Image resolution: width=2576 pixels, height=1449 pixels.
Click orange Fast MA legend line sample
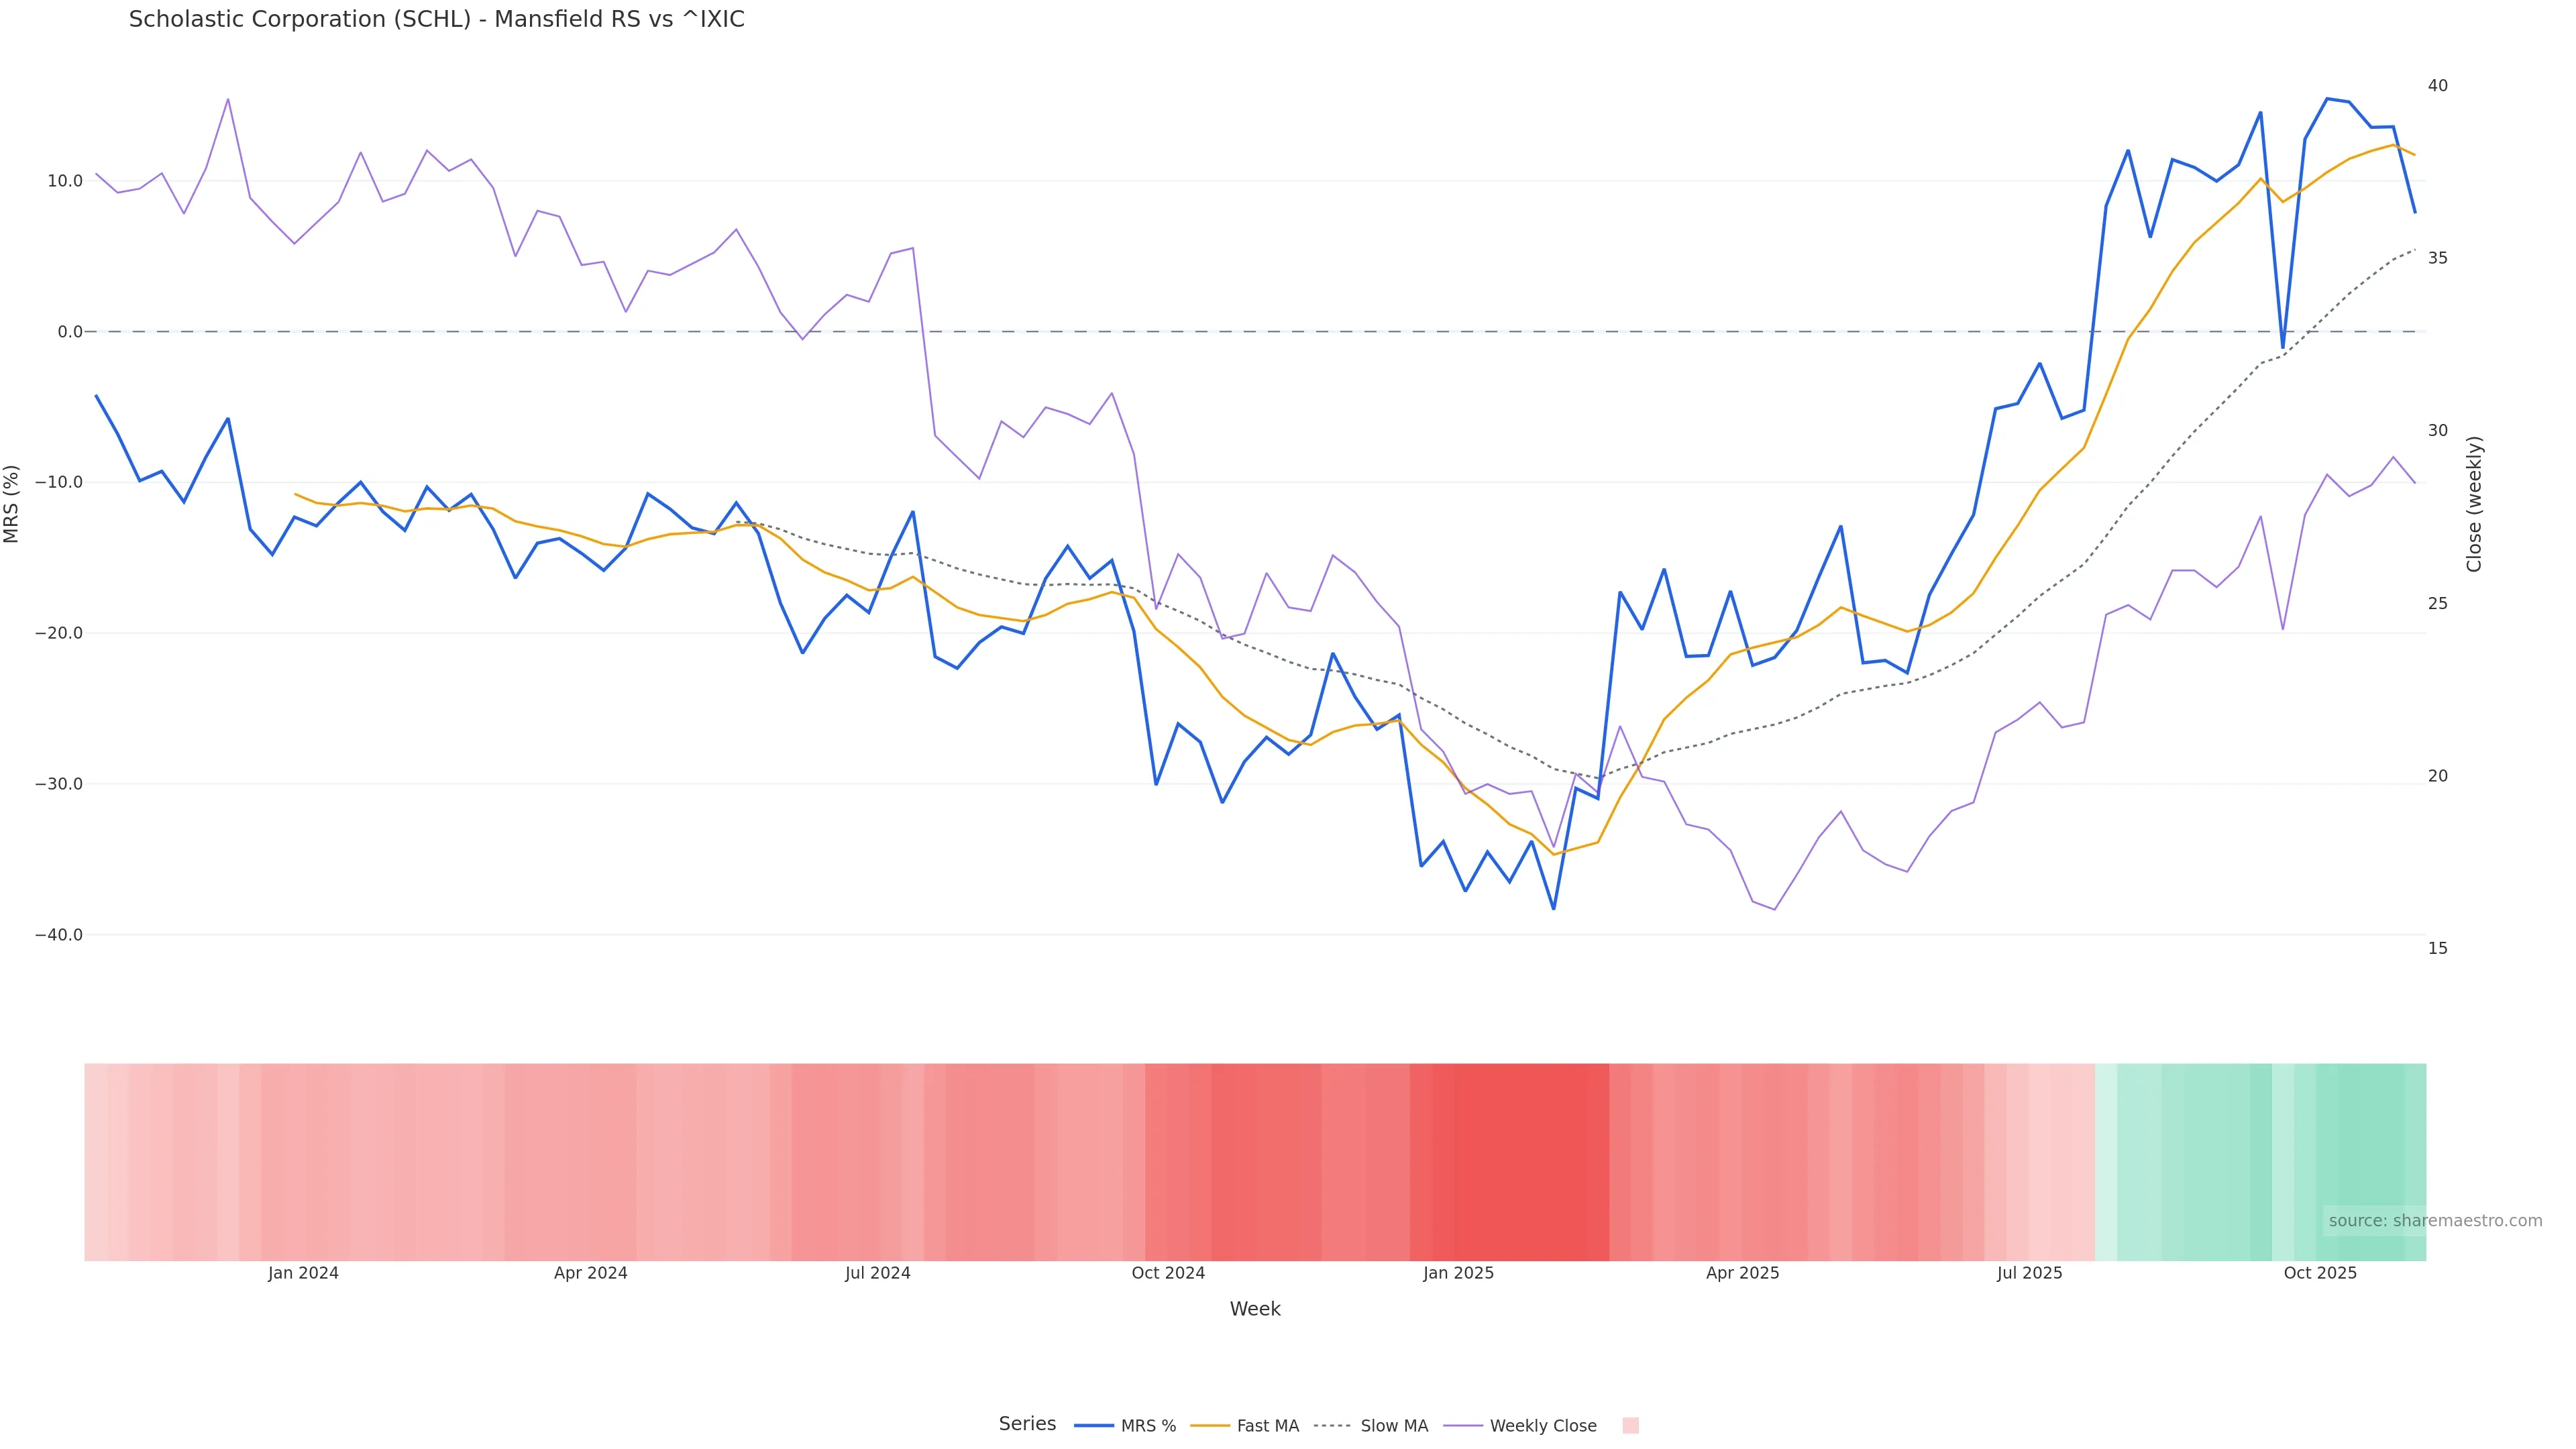tap(1210, 1426)
